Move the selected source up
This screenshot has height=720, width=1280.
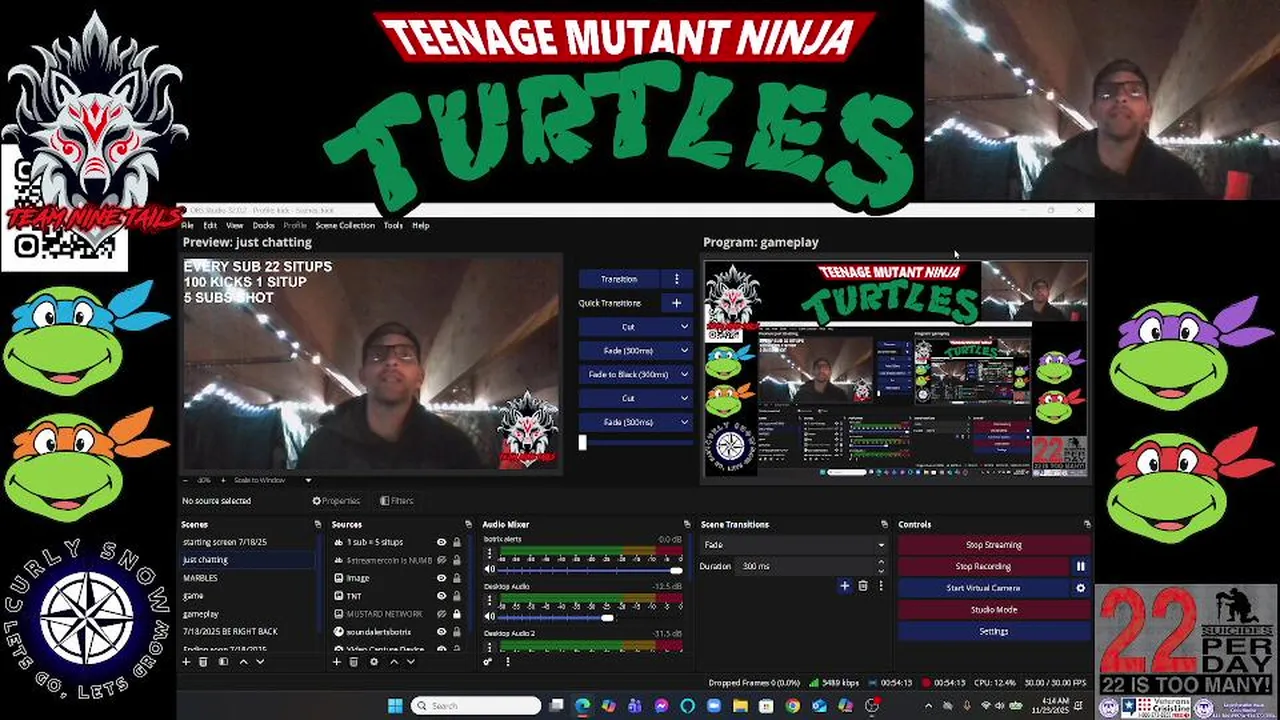[393, 661]
